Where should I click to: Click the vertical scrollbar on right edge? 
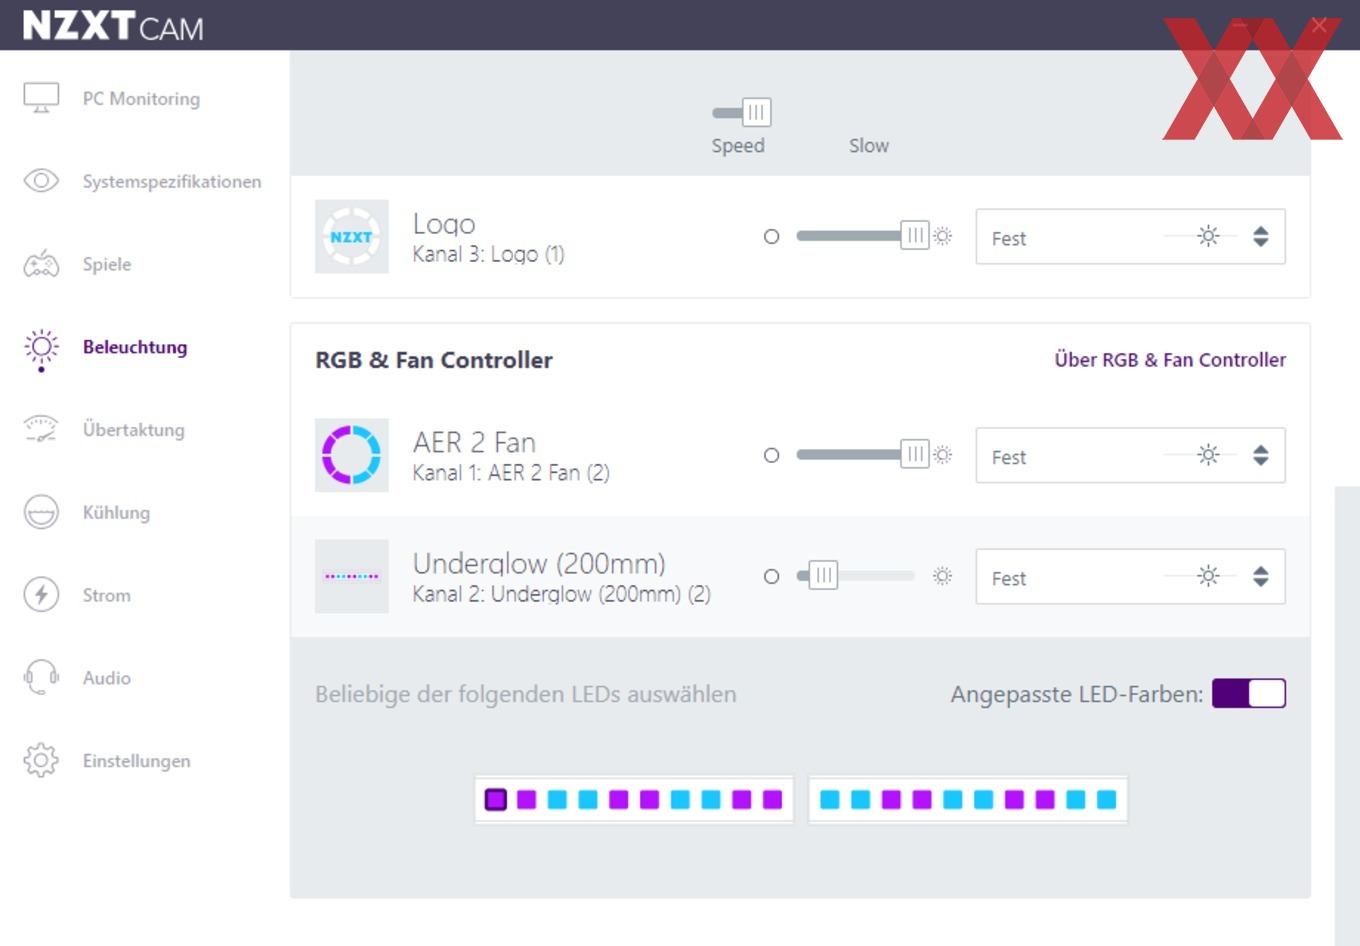[x=1347, y=716]
